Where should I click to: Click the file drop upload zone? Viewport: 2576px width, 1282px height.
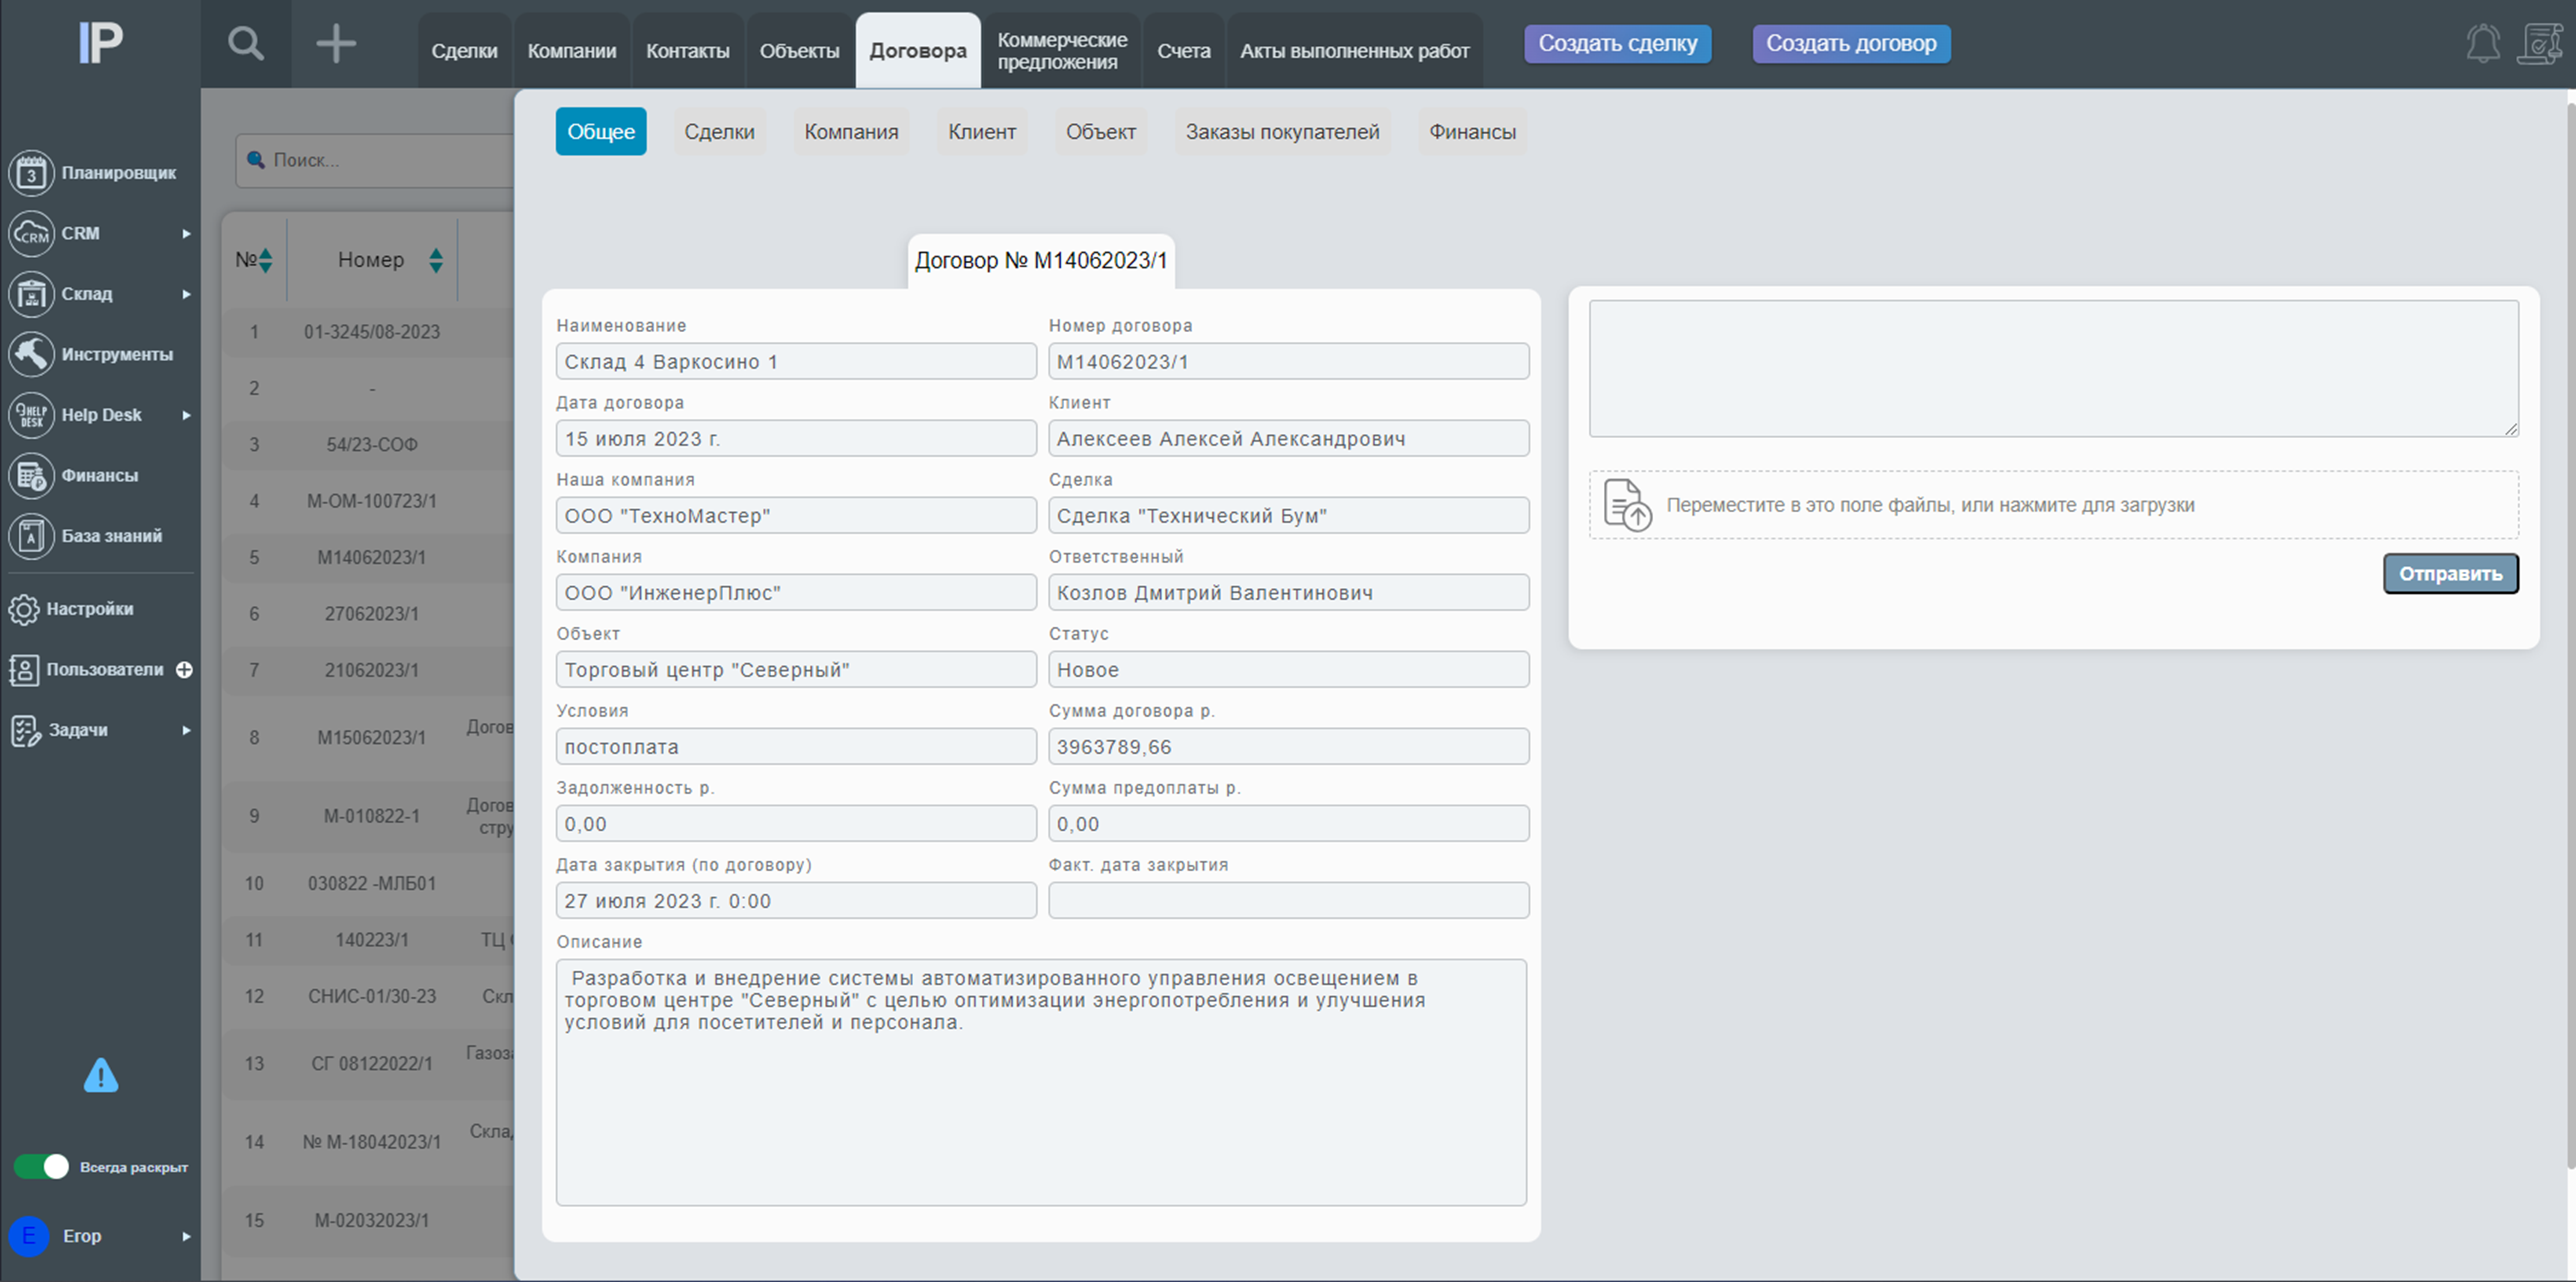point(2054,505)
